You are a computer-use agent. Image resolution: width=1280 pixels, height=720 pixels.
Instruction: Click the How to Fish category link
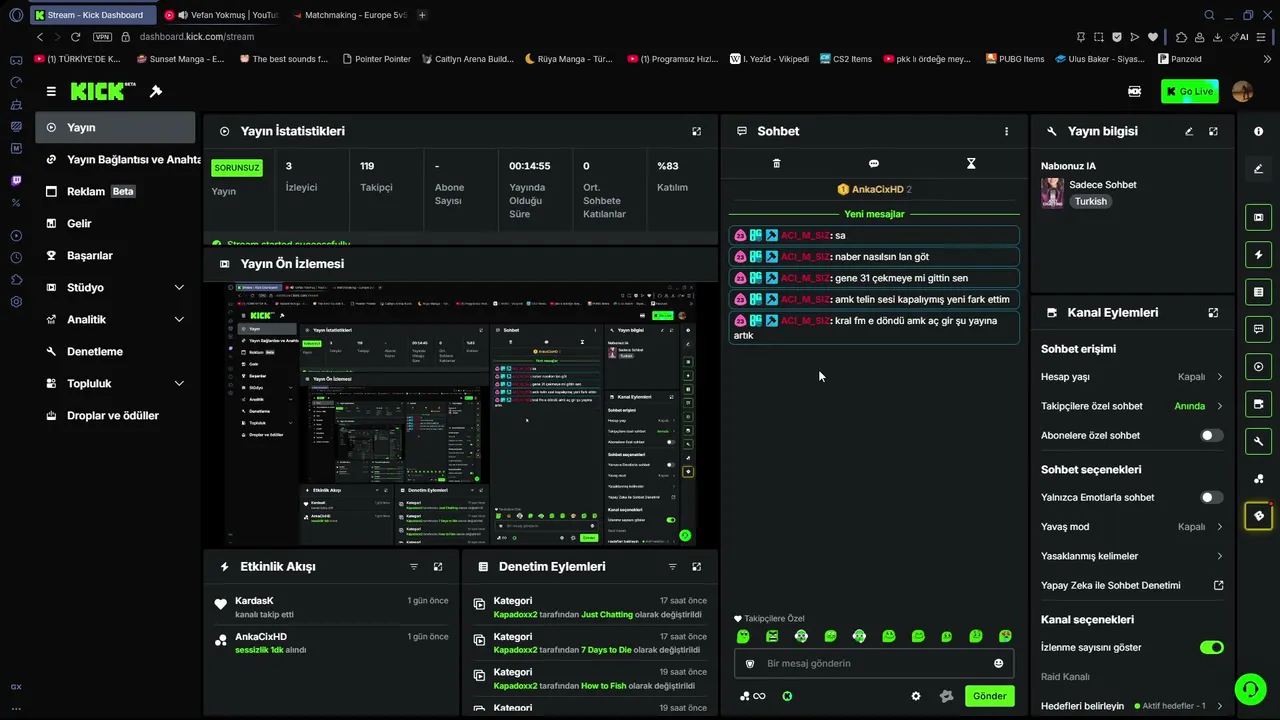(x=606, y=686)
